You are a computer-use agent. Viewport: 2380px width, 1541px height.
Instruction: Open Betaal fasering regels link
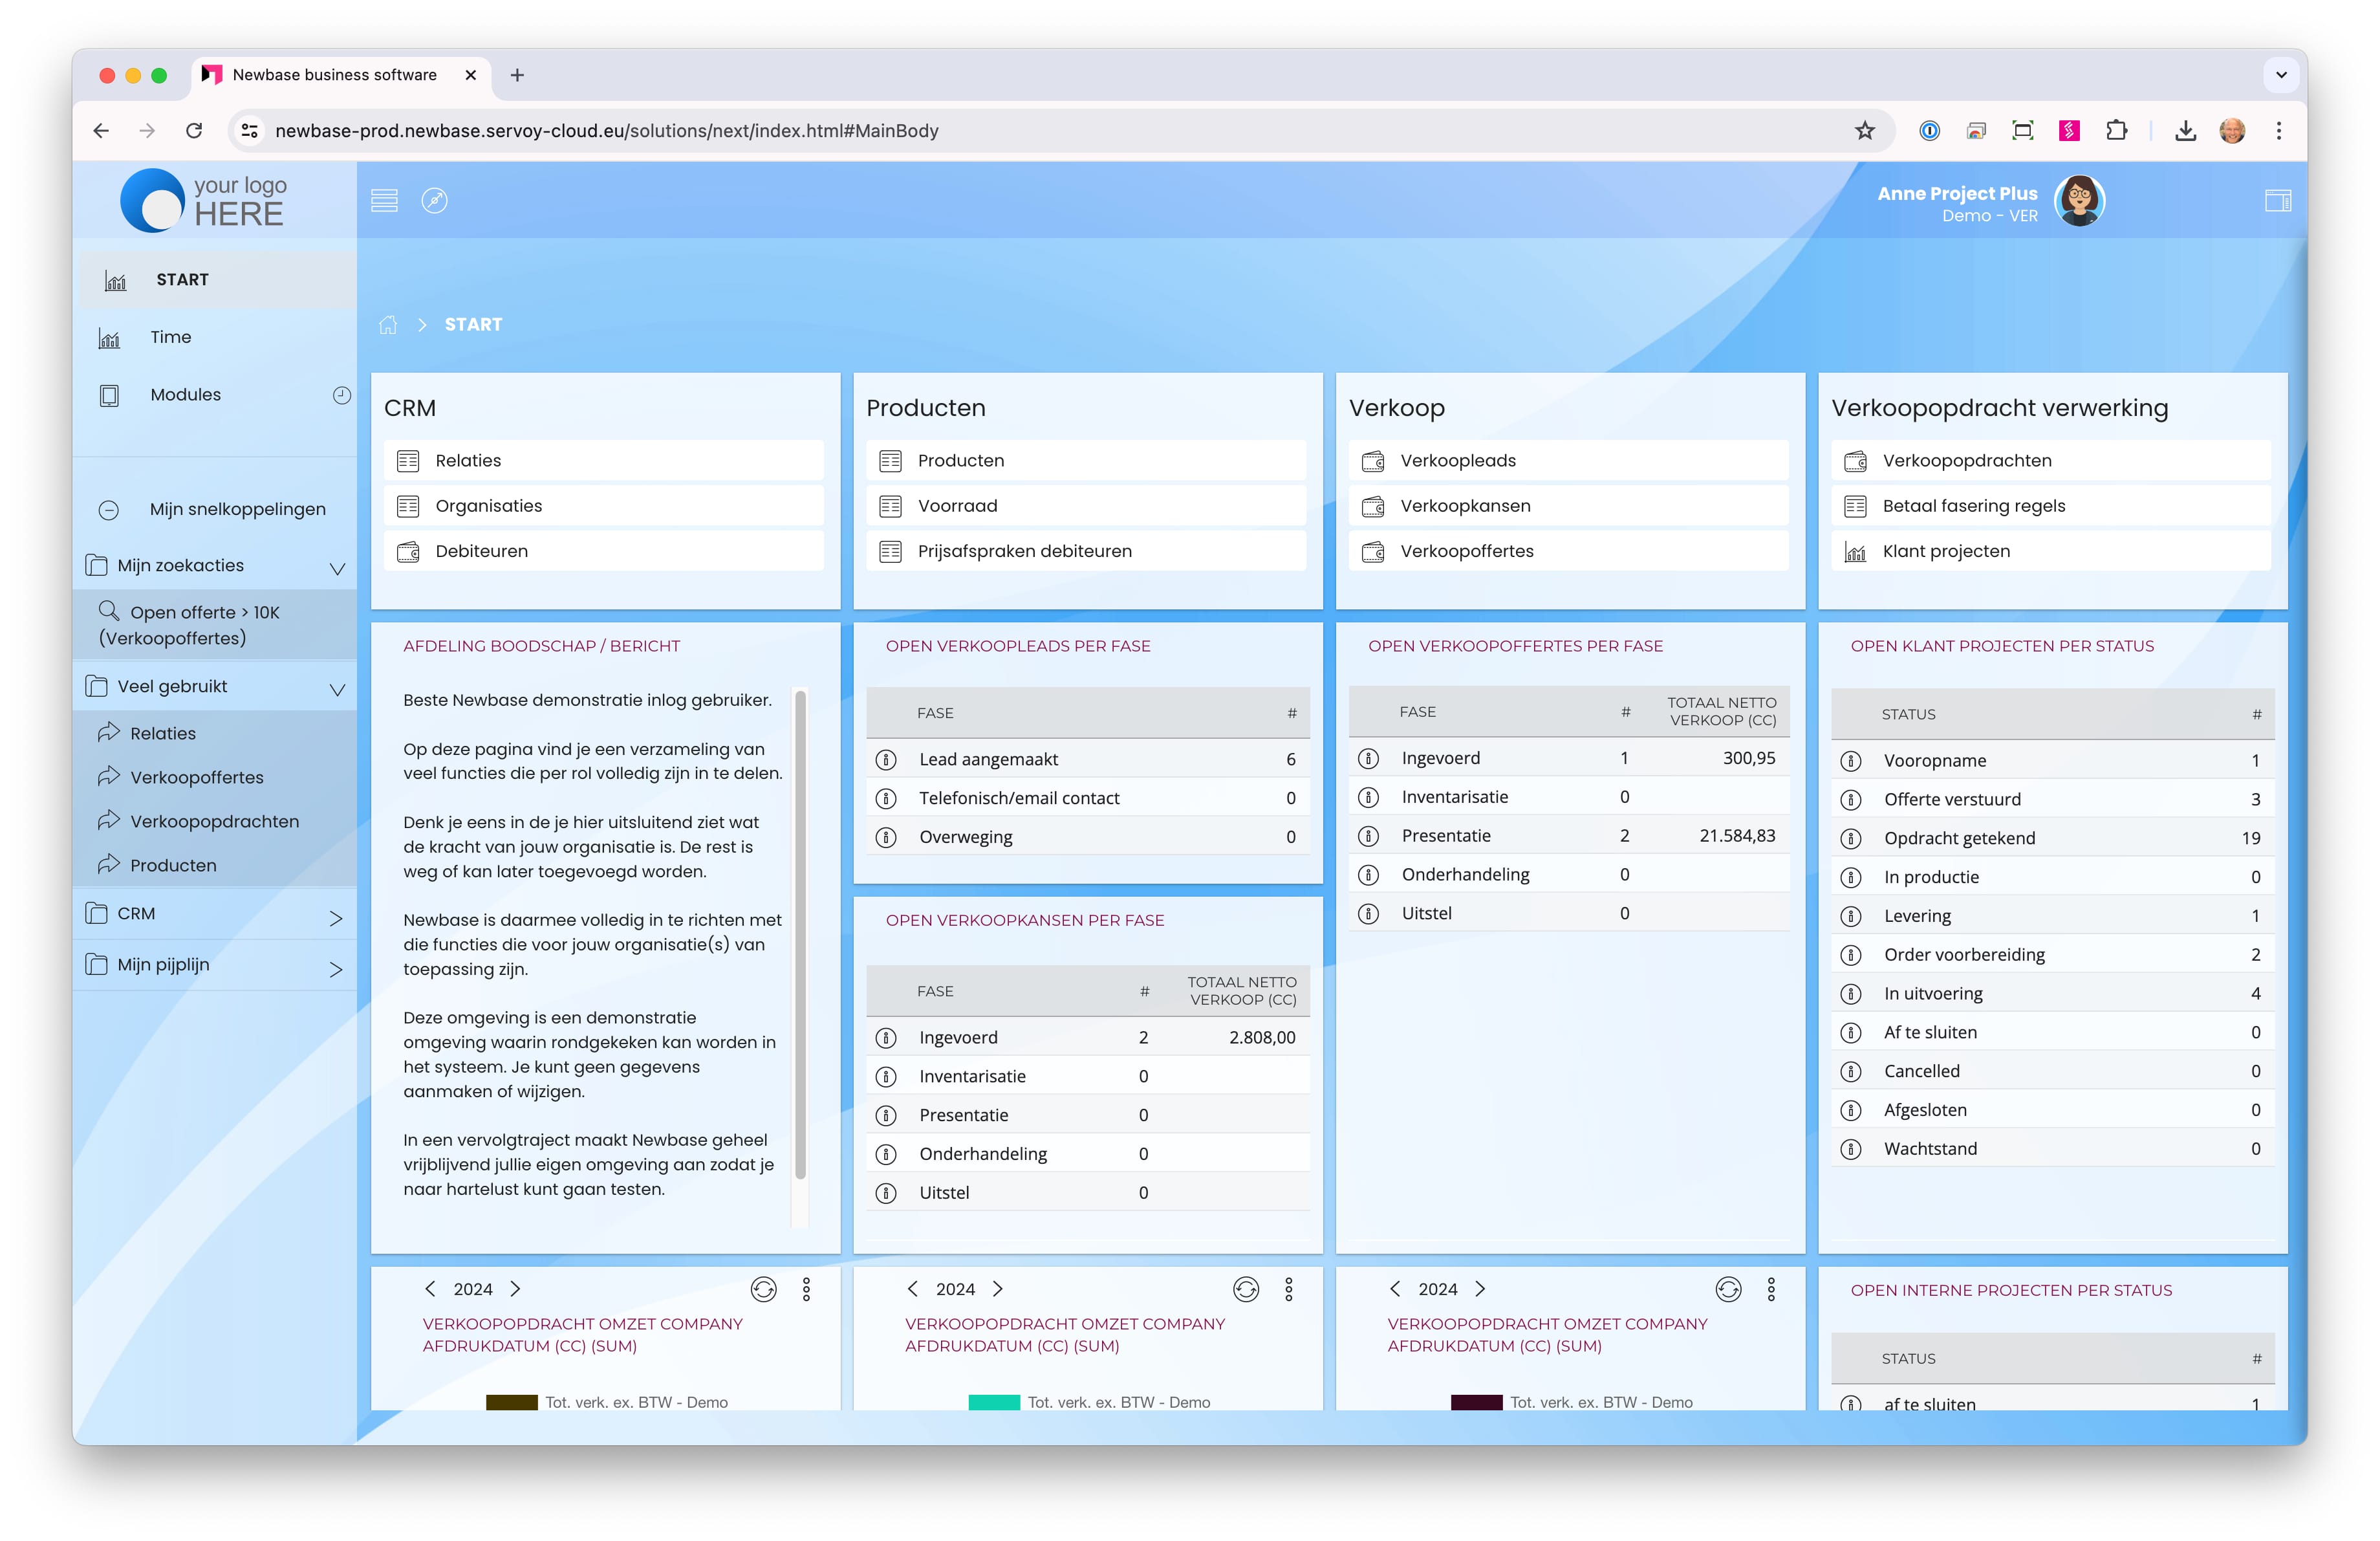[x=1973, y=506]
